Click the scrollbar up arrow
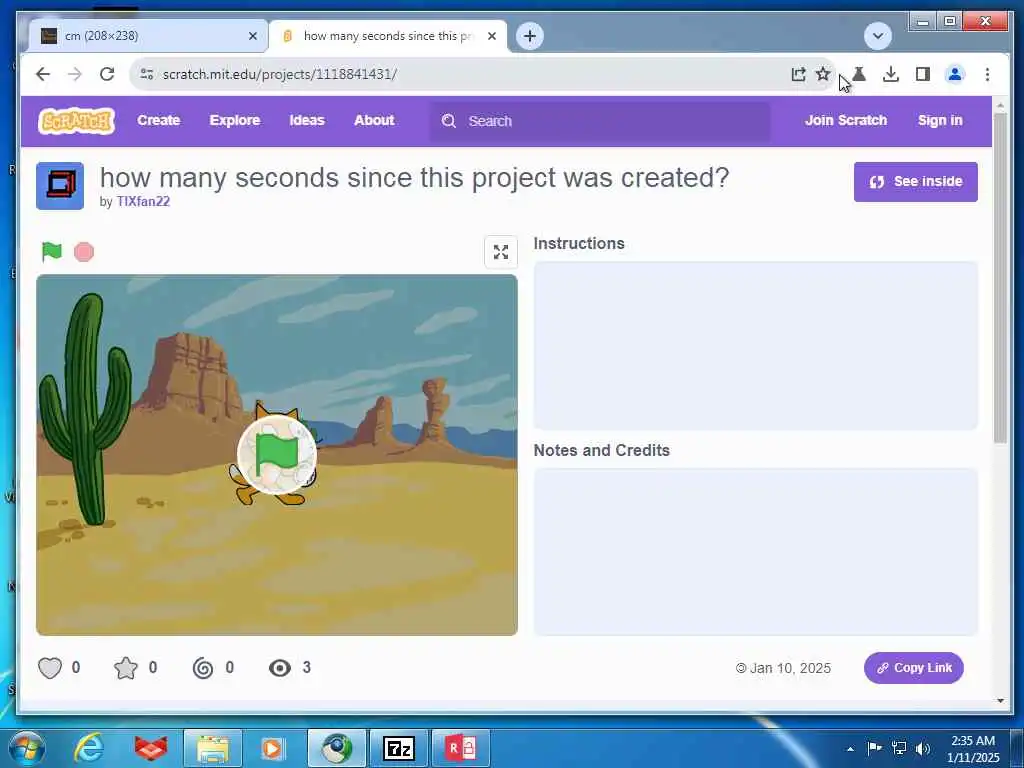This screenshot has width=1024, height=768. coord(1000,104)
